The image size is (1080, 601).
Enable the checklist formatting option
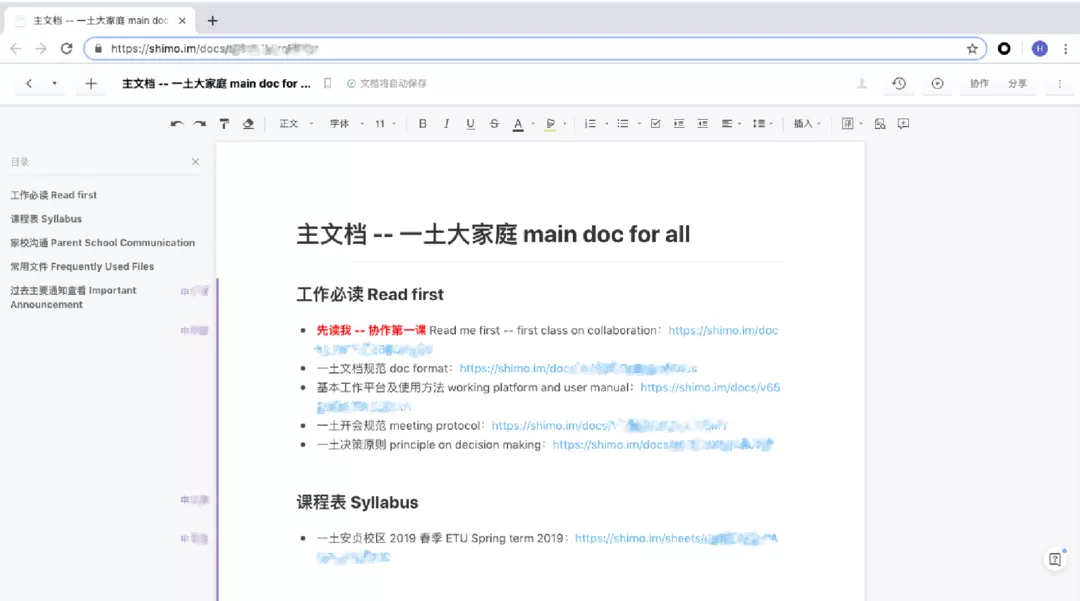coord(654,123)
